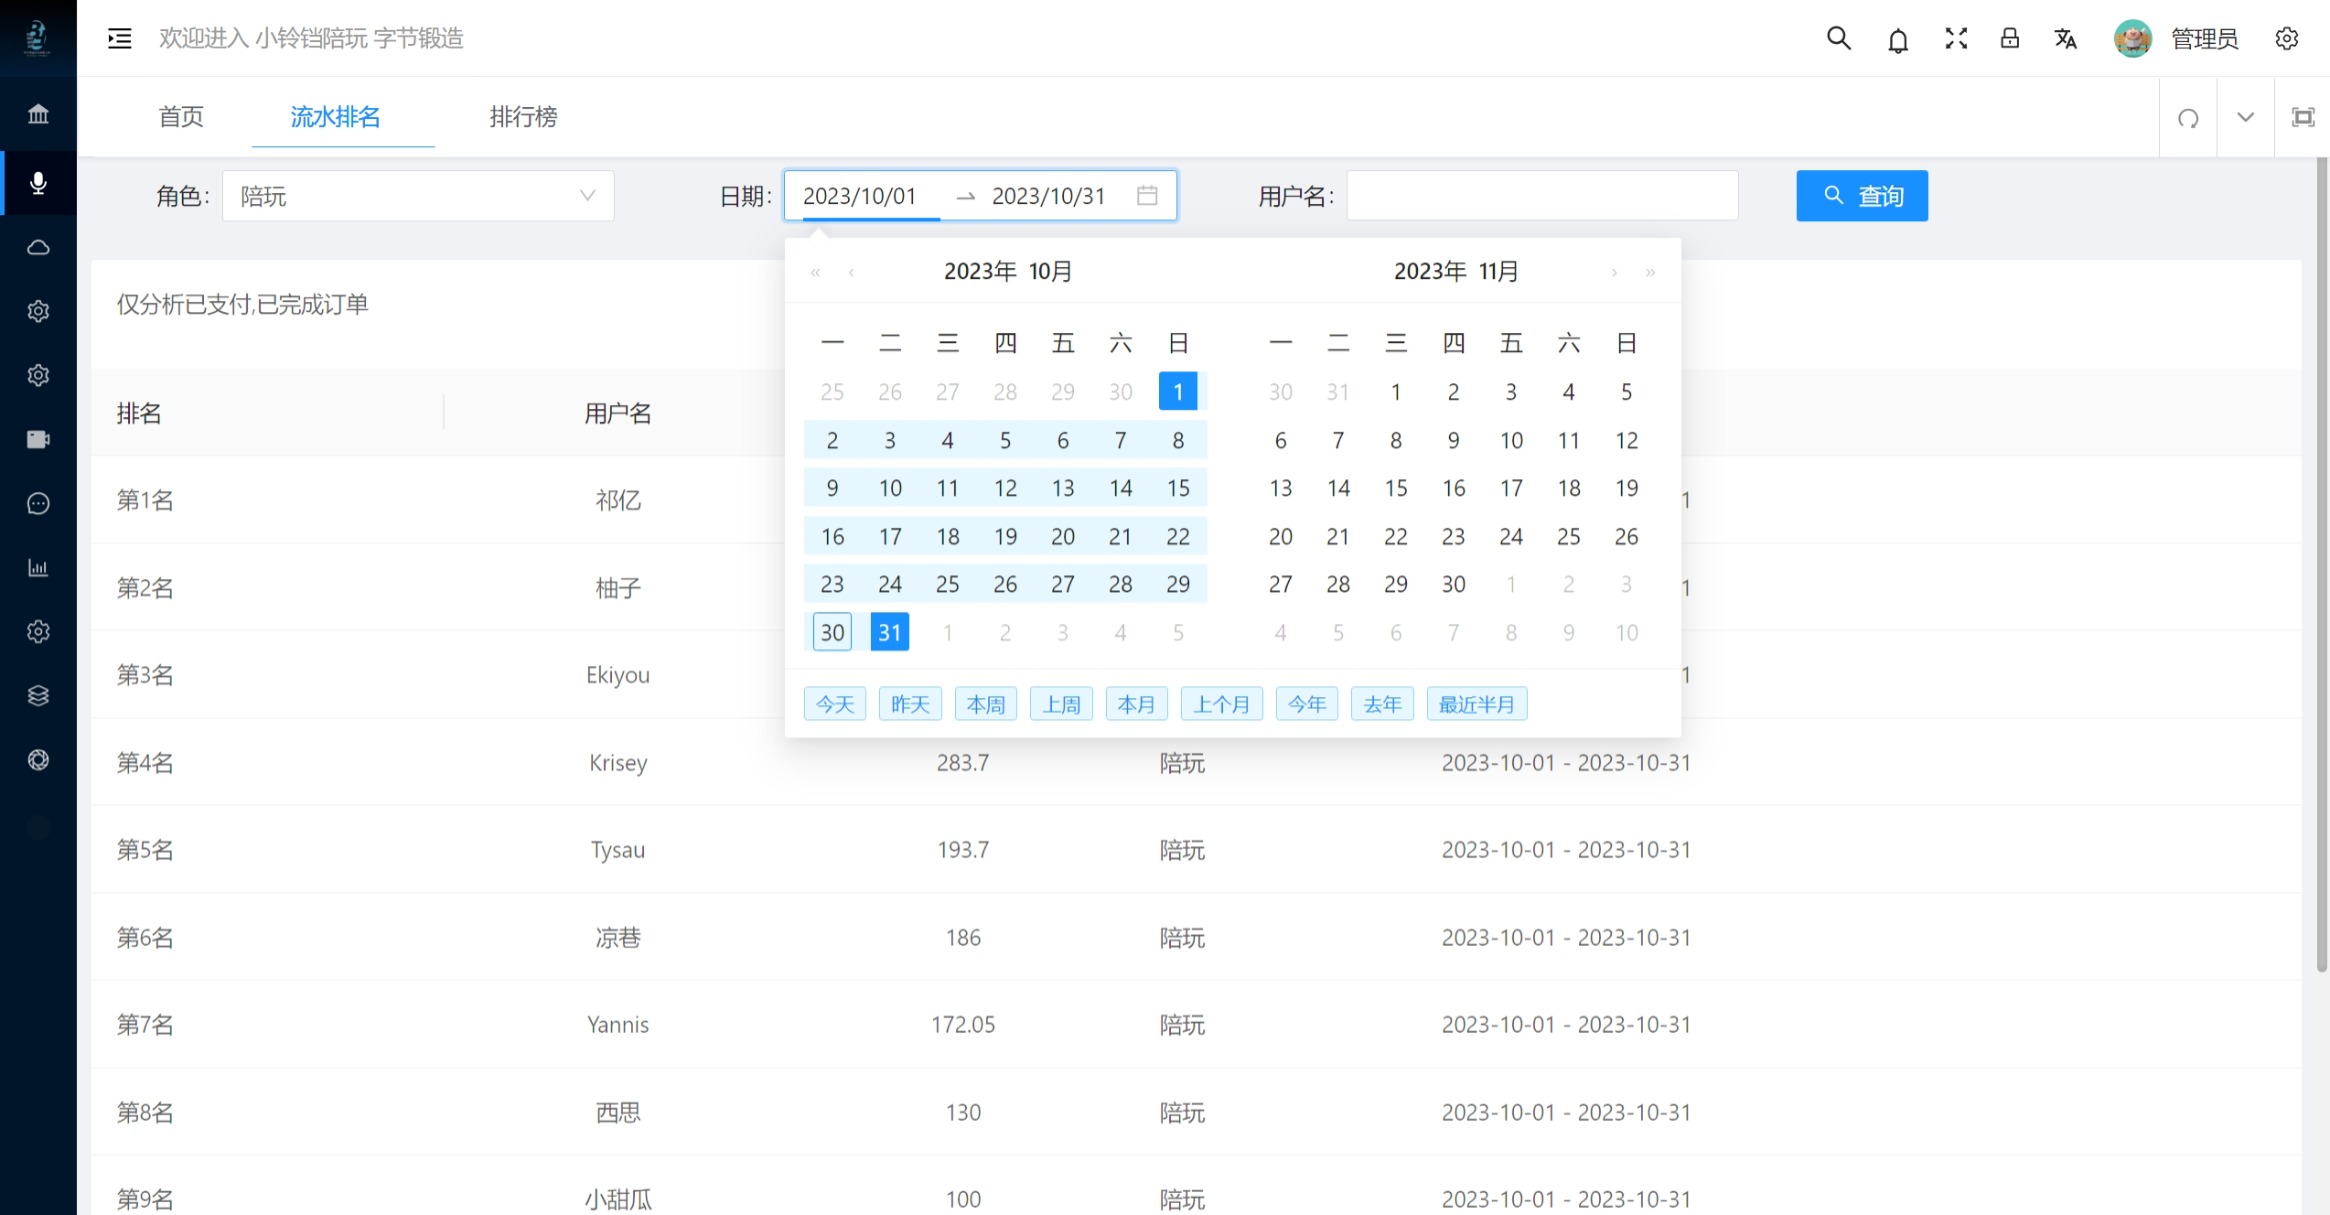Open home bank icon in sidebar

click(x=38, y=114)
